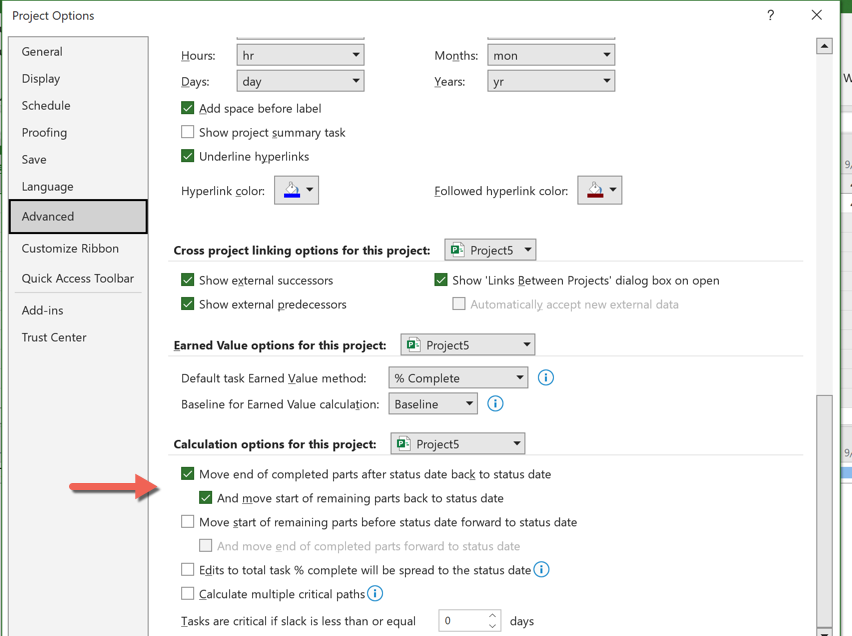Uncheck And move start of remaining parts
The image size is (852, 636).
(x=205, y=497)
